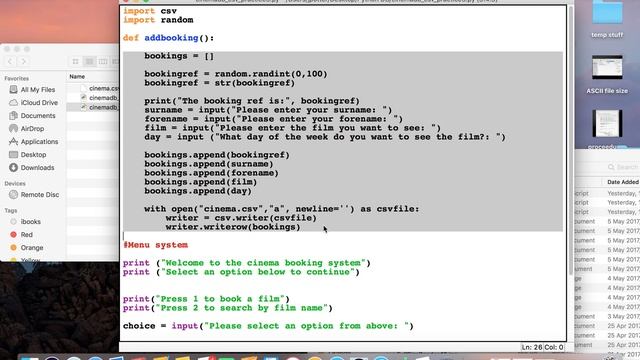The height and width of the screenshot is (360, 640).
Task: Click the csv.writer(csvfile) line
Action: 241,218
